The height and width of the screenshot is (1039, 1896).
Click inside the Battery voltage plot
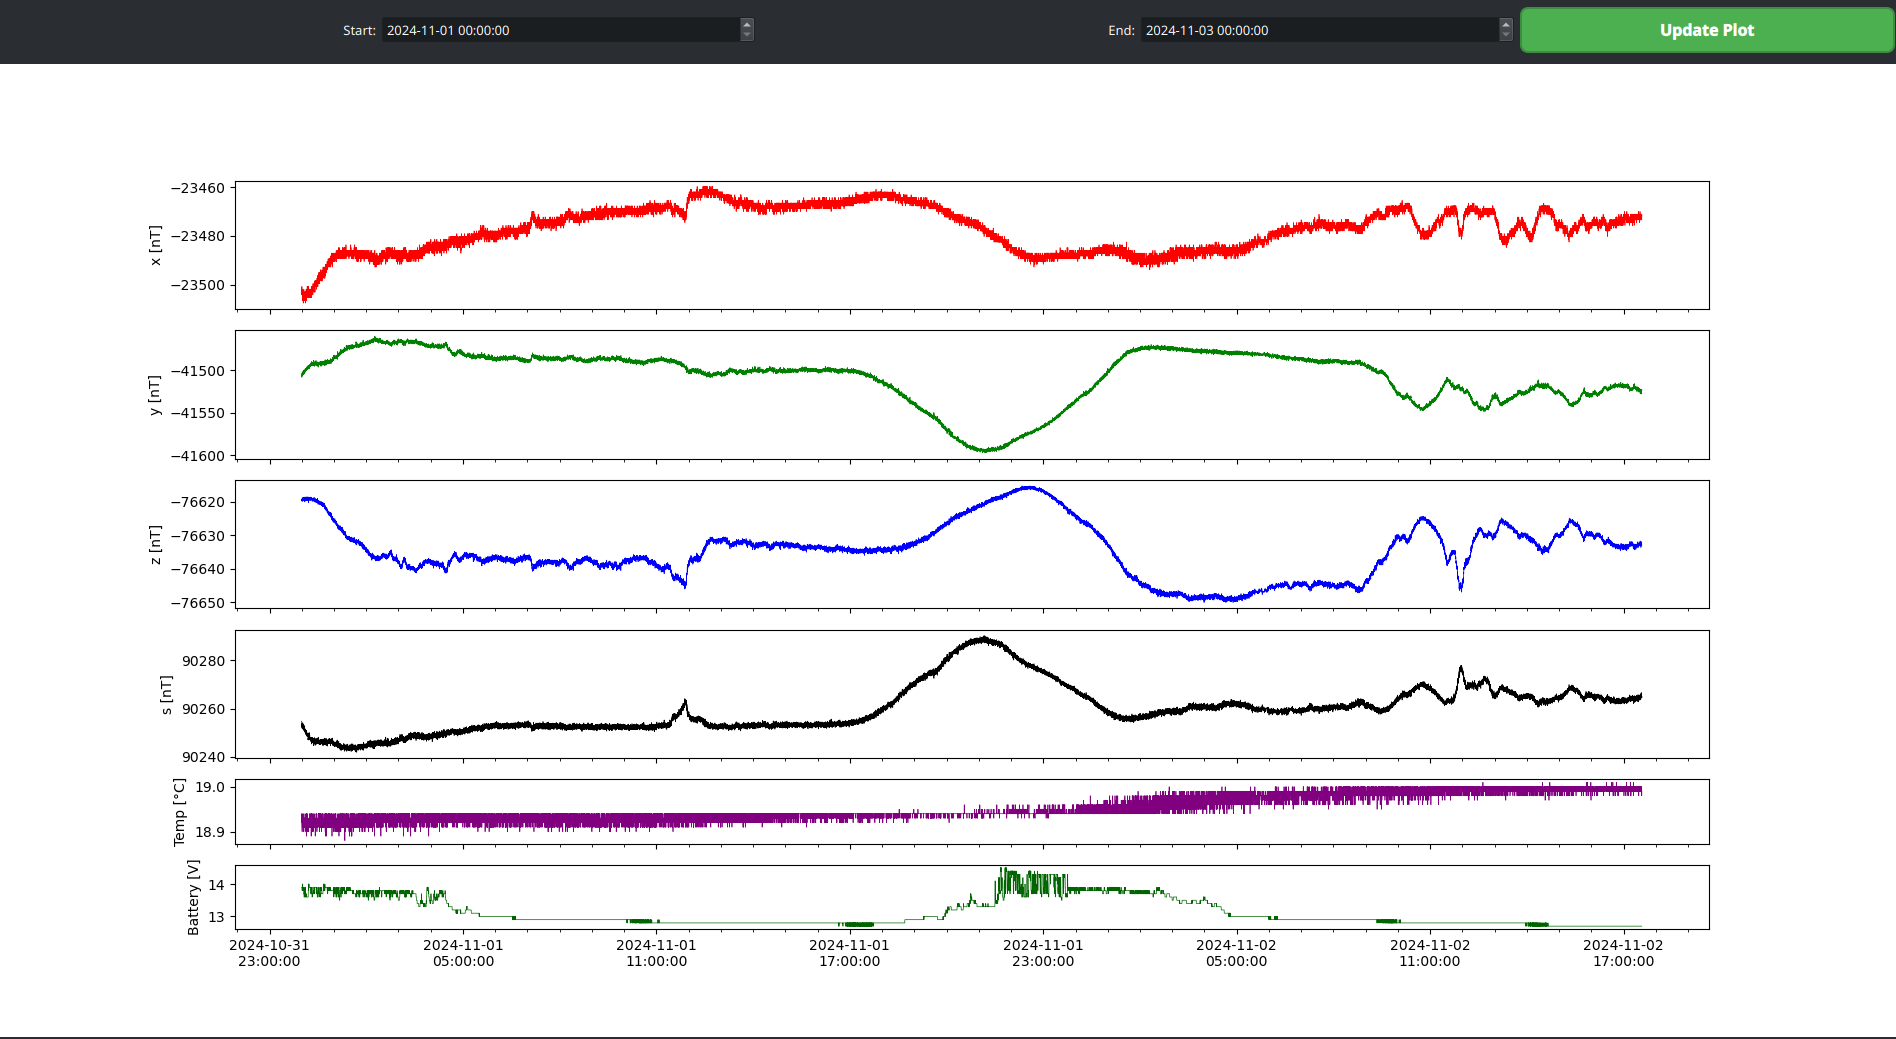(x=972, y=897)
